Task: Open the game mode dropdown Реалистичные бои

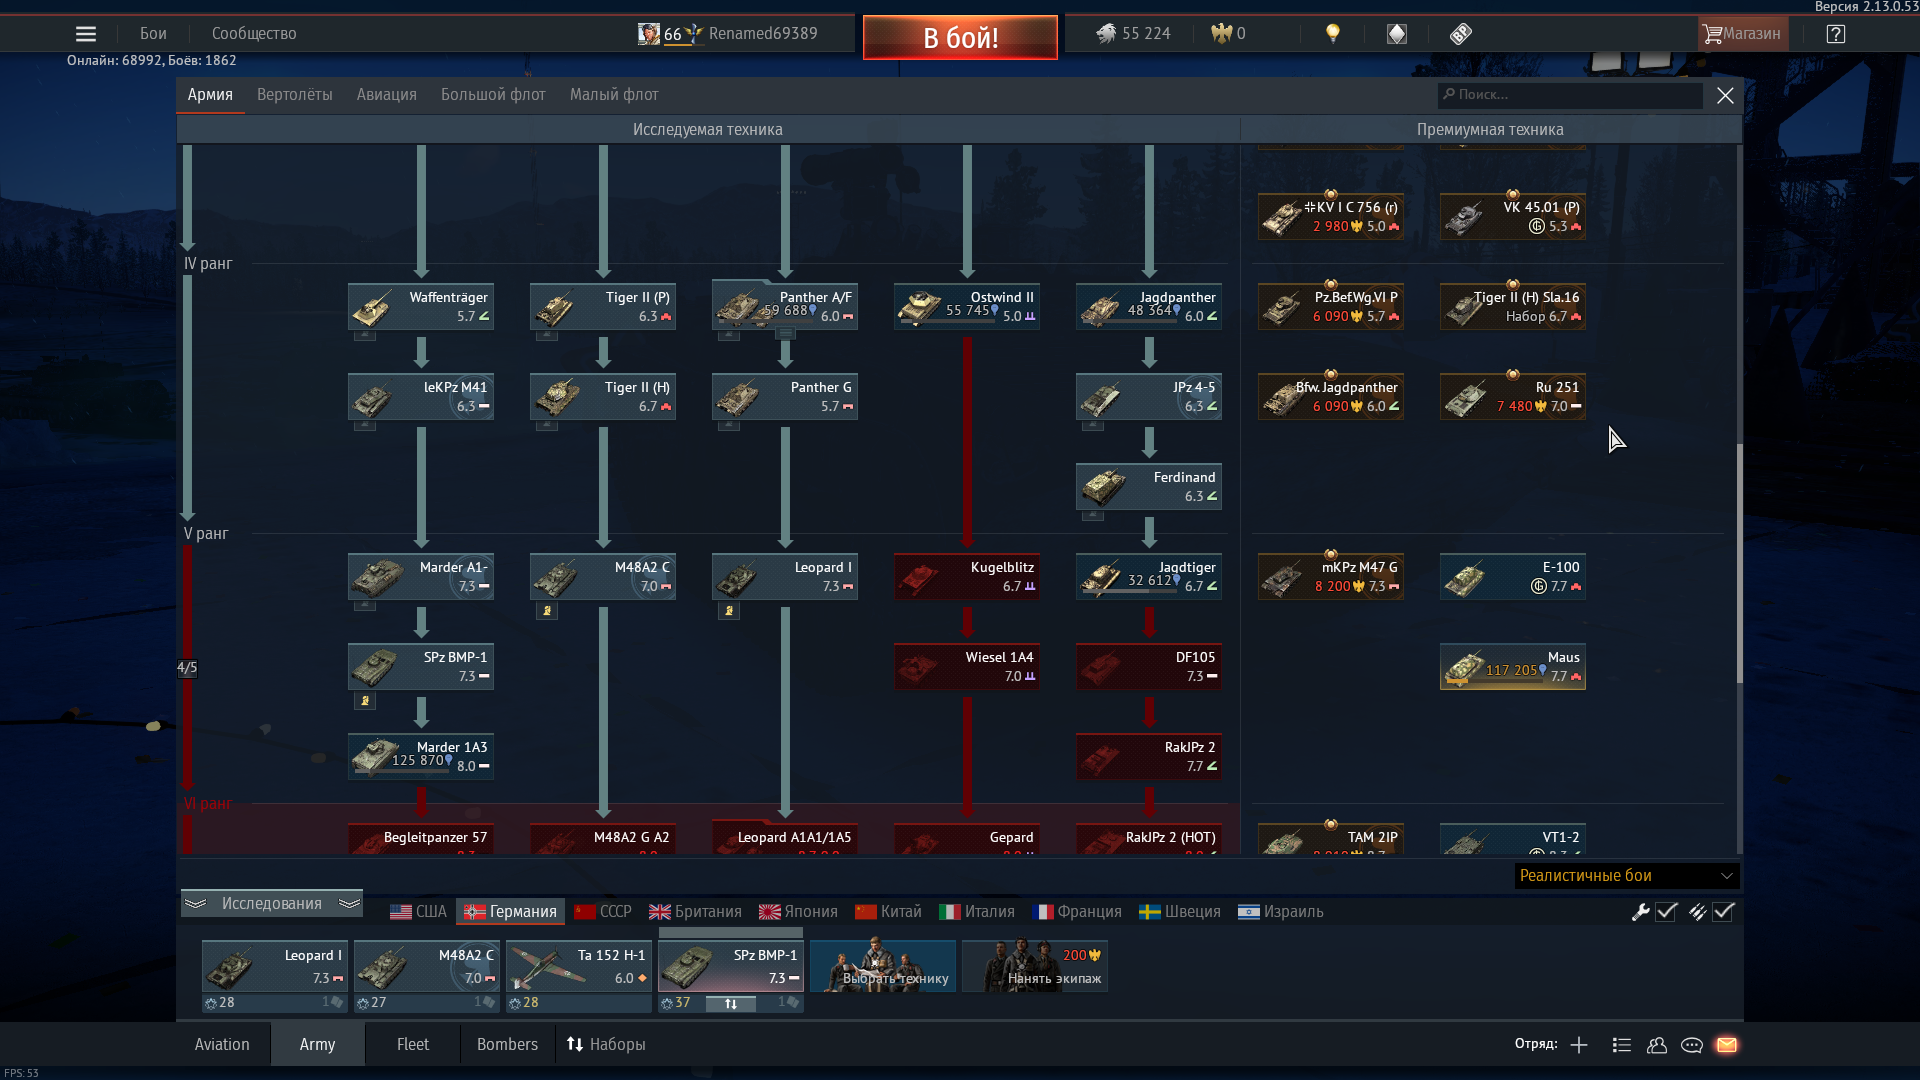Action: pos(1627,876)
